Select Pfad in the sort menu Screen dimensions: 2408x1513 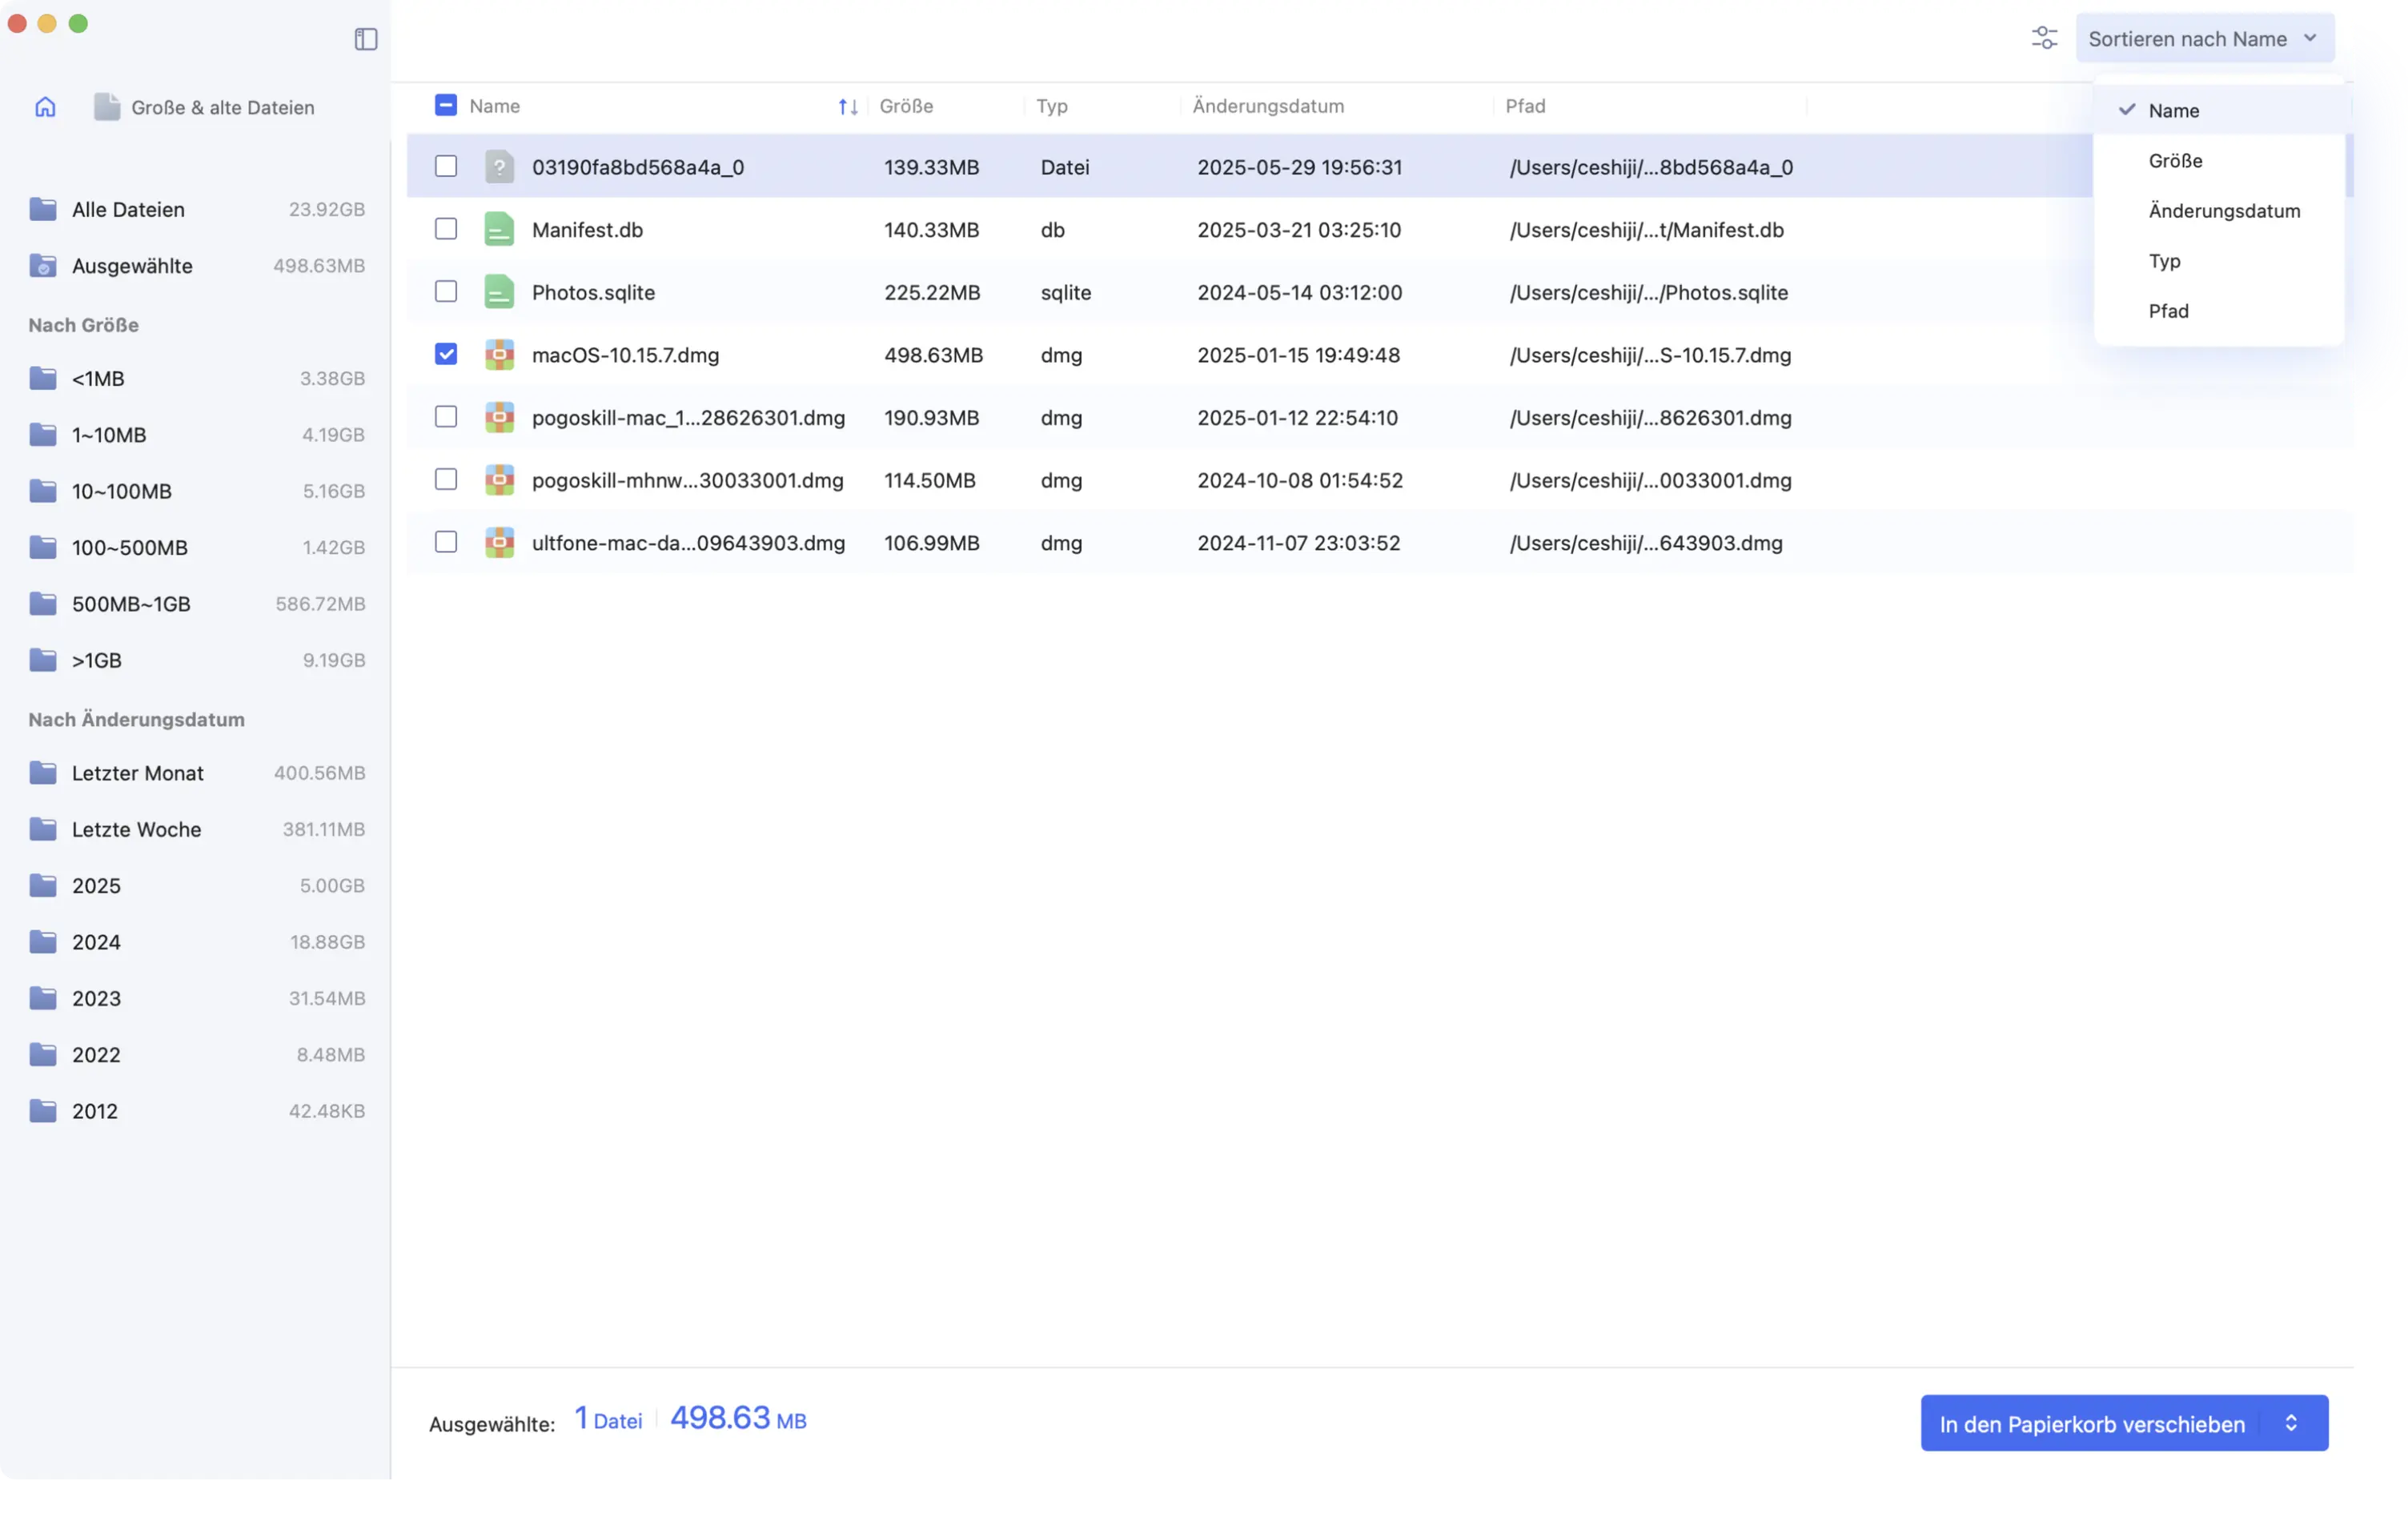pos(2219,310)
